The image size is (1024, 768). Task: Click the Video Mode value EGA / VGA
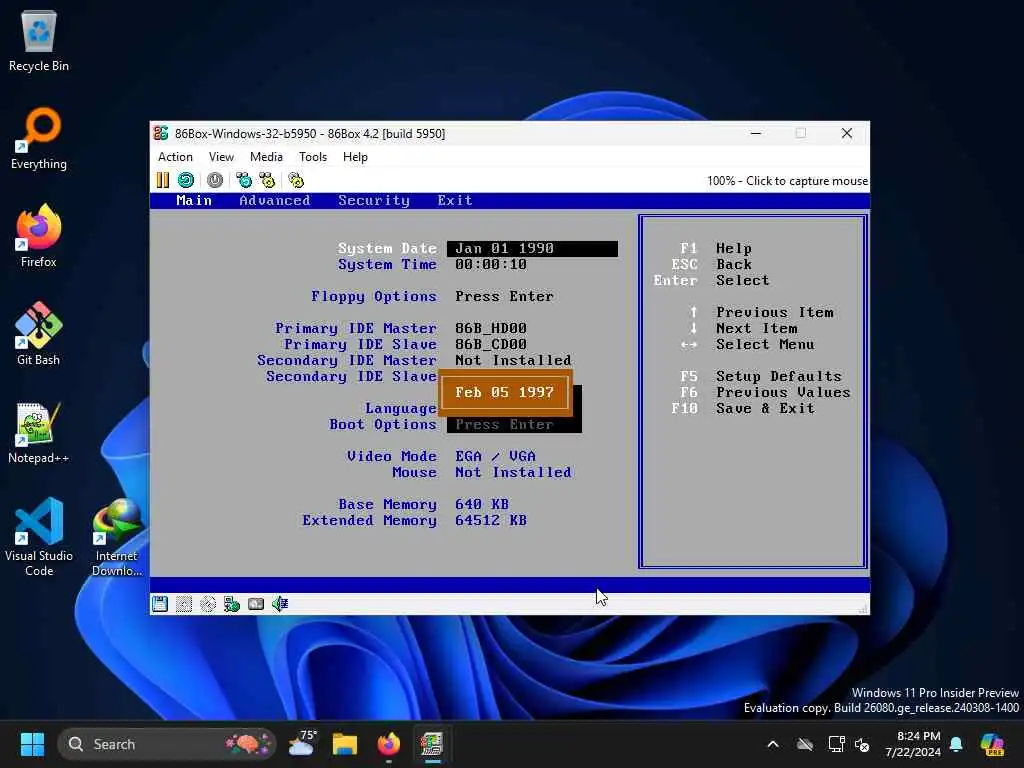pos(495,456)
